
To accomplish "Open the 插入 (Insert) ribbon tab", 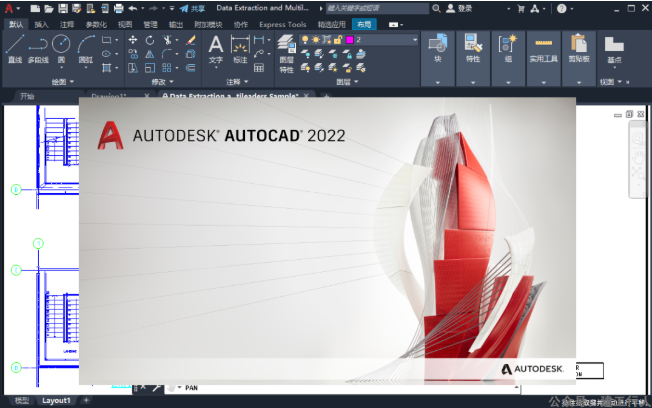I will pyautogui.click(x=41, y=25).
